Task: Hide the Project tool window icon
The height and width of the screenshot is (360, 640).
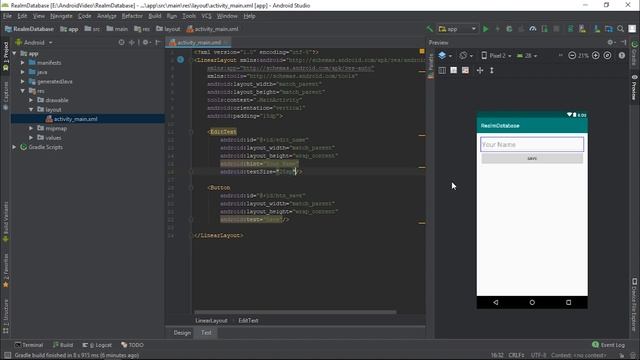Action: [158, 42]
